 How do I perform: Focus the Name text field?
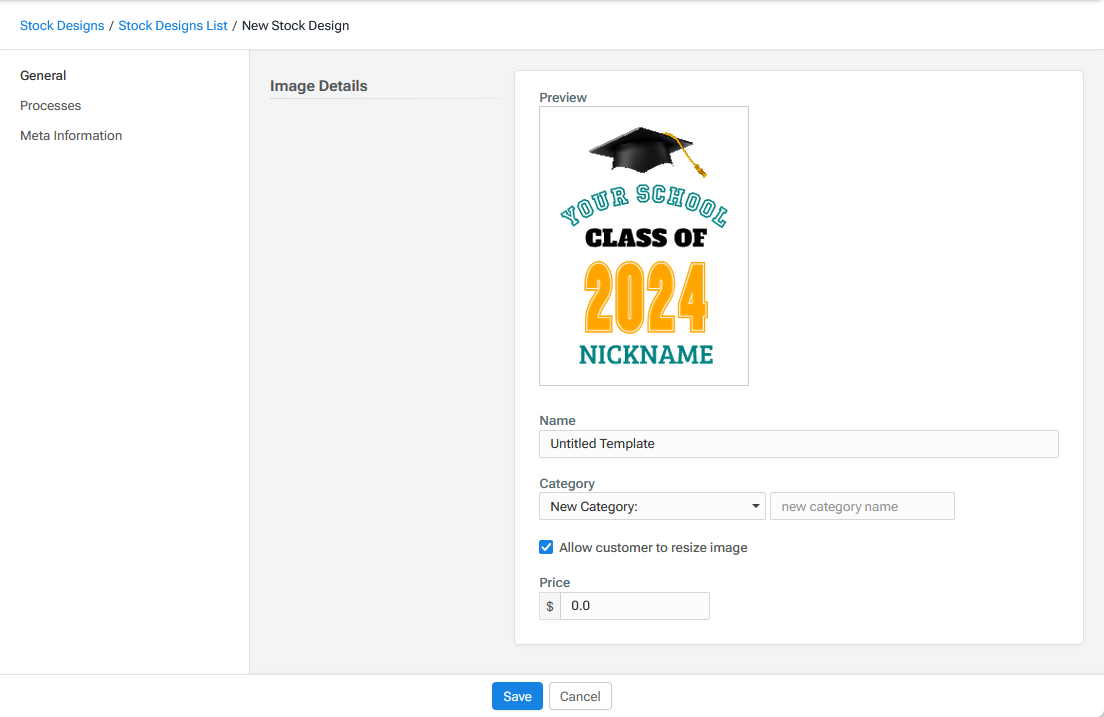[798, 444]
